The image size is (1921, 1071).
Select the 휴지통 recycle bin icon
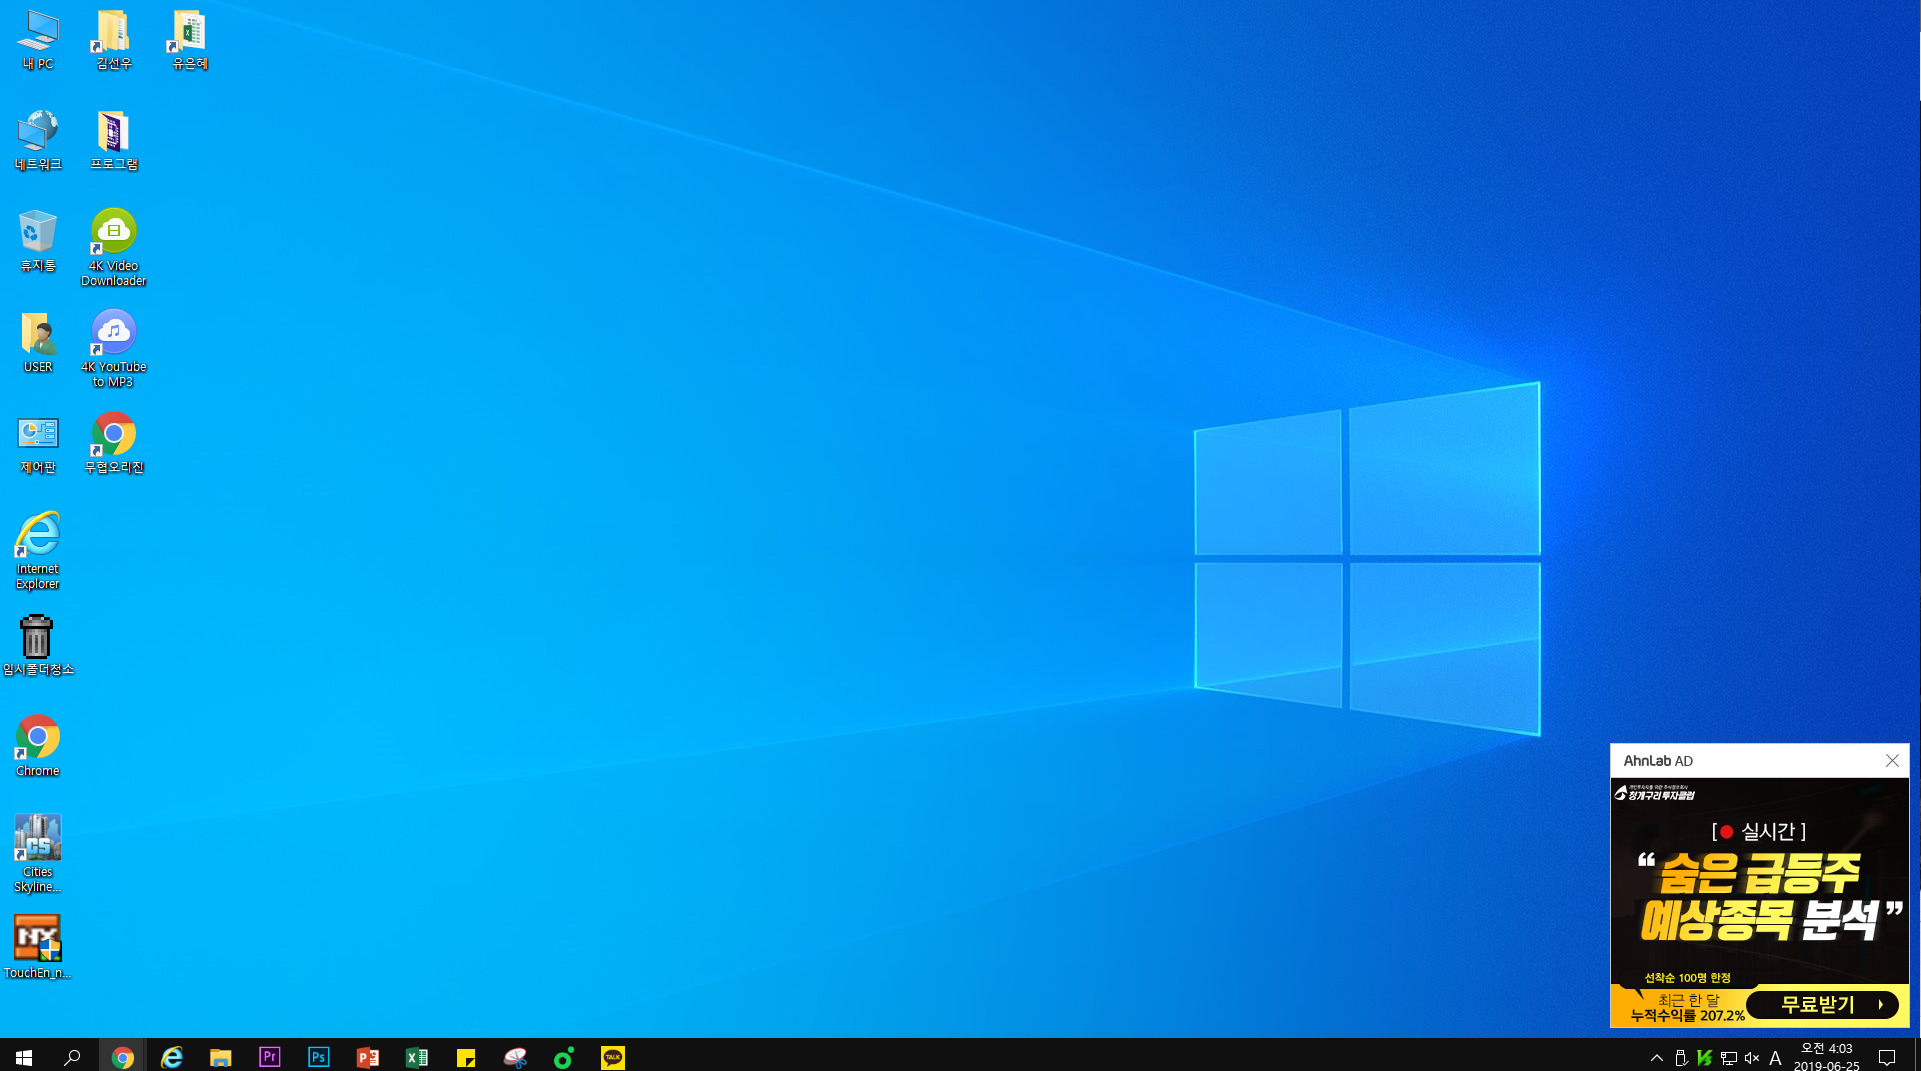click(x=38, y=242)
